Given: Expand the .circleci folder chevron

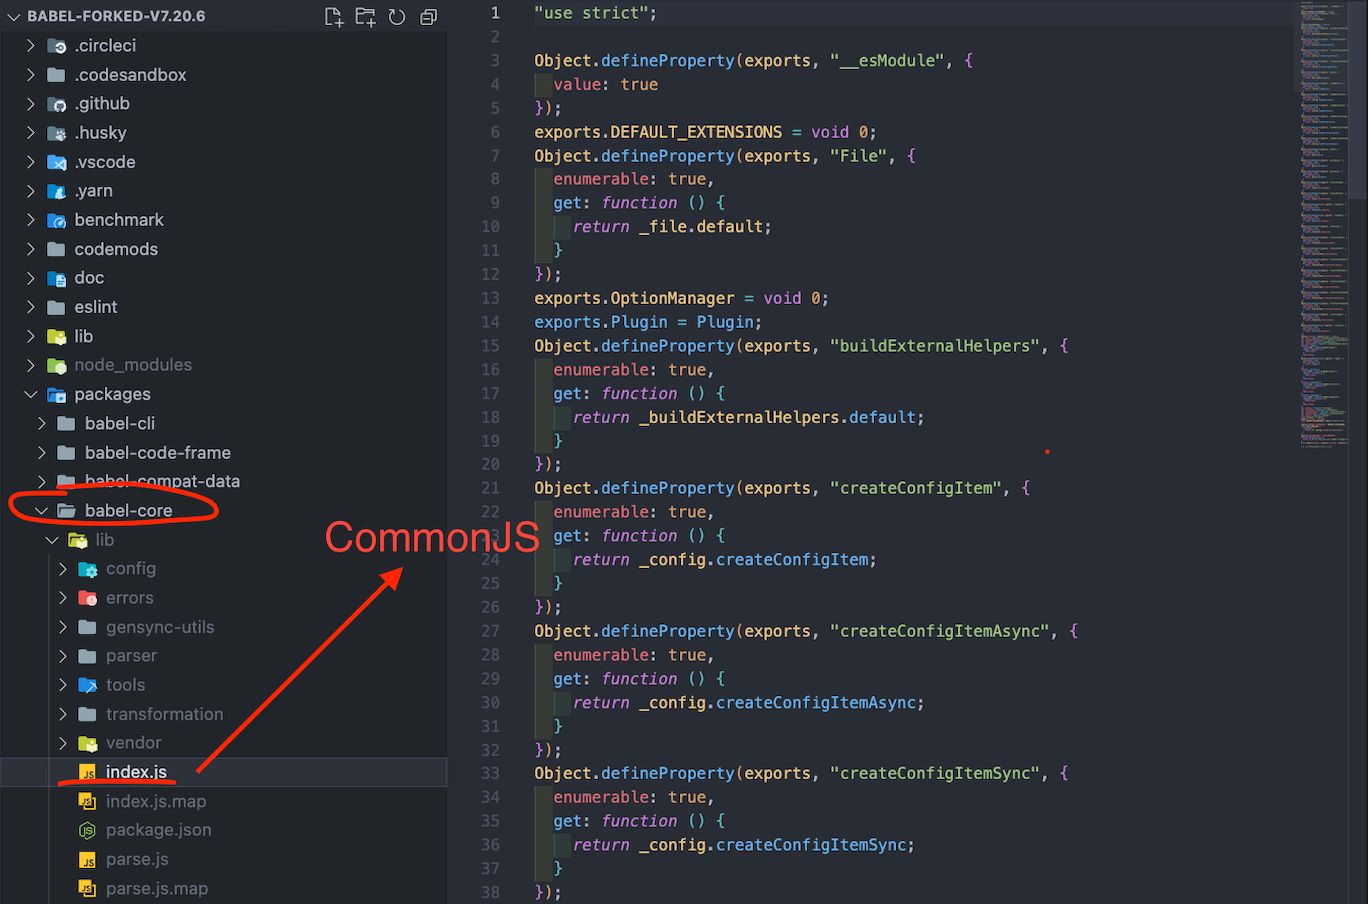Looking at the screenshot, I should tap(30, 46).
